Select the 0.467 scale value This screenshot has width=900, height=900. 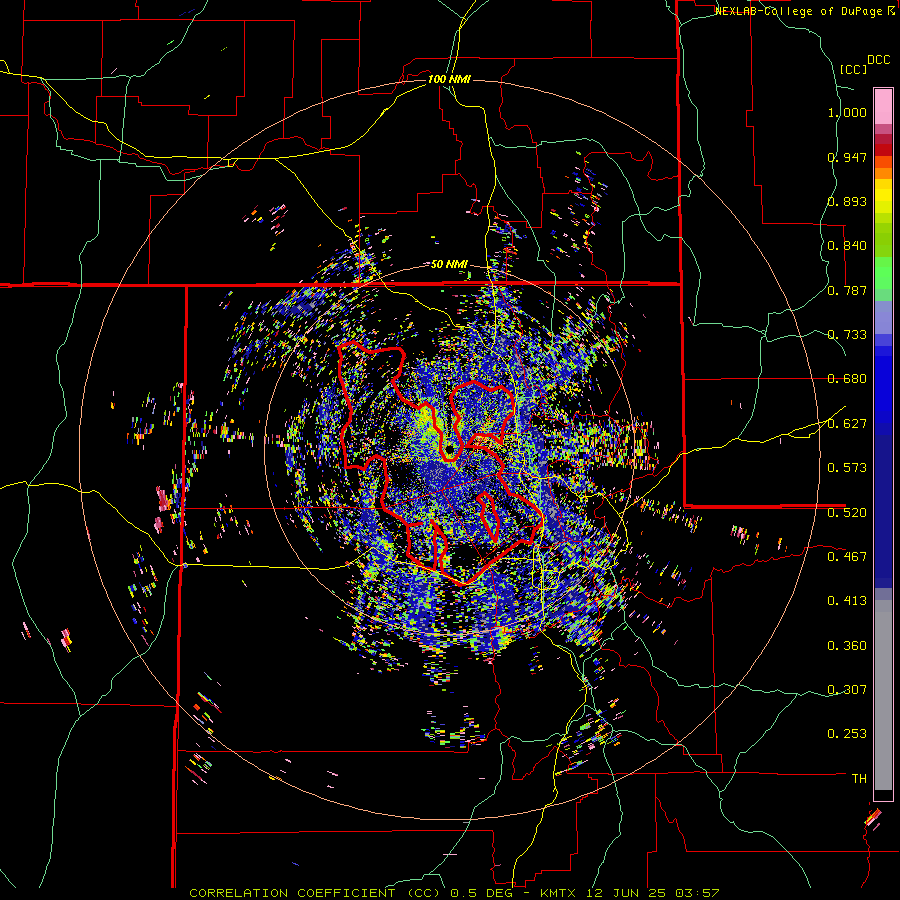pyautogui.click(x=847, y=557)
